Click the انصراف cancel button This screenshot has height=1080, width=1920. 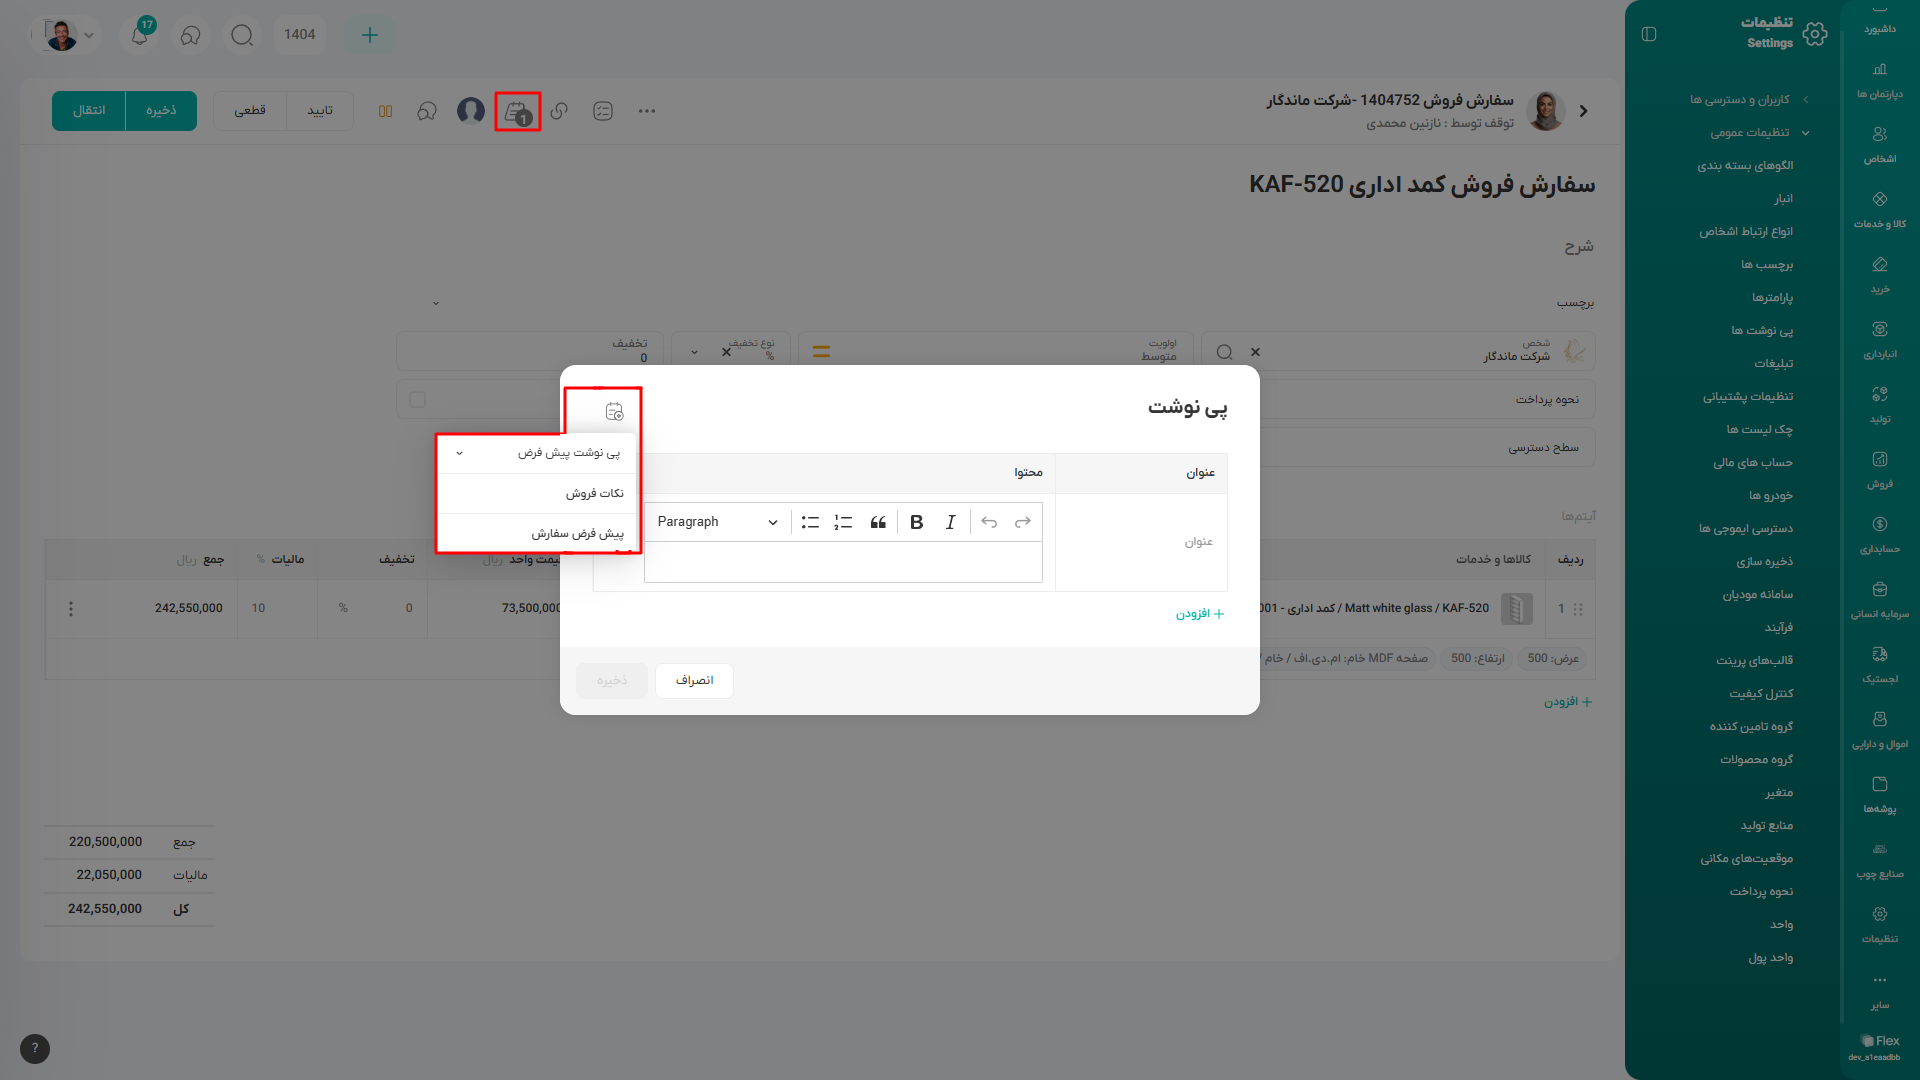coord(694,680)
